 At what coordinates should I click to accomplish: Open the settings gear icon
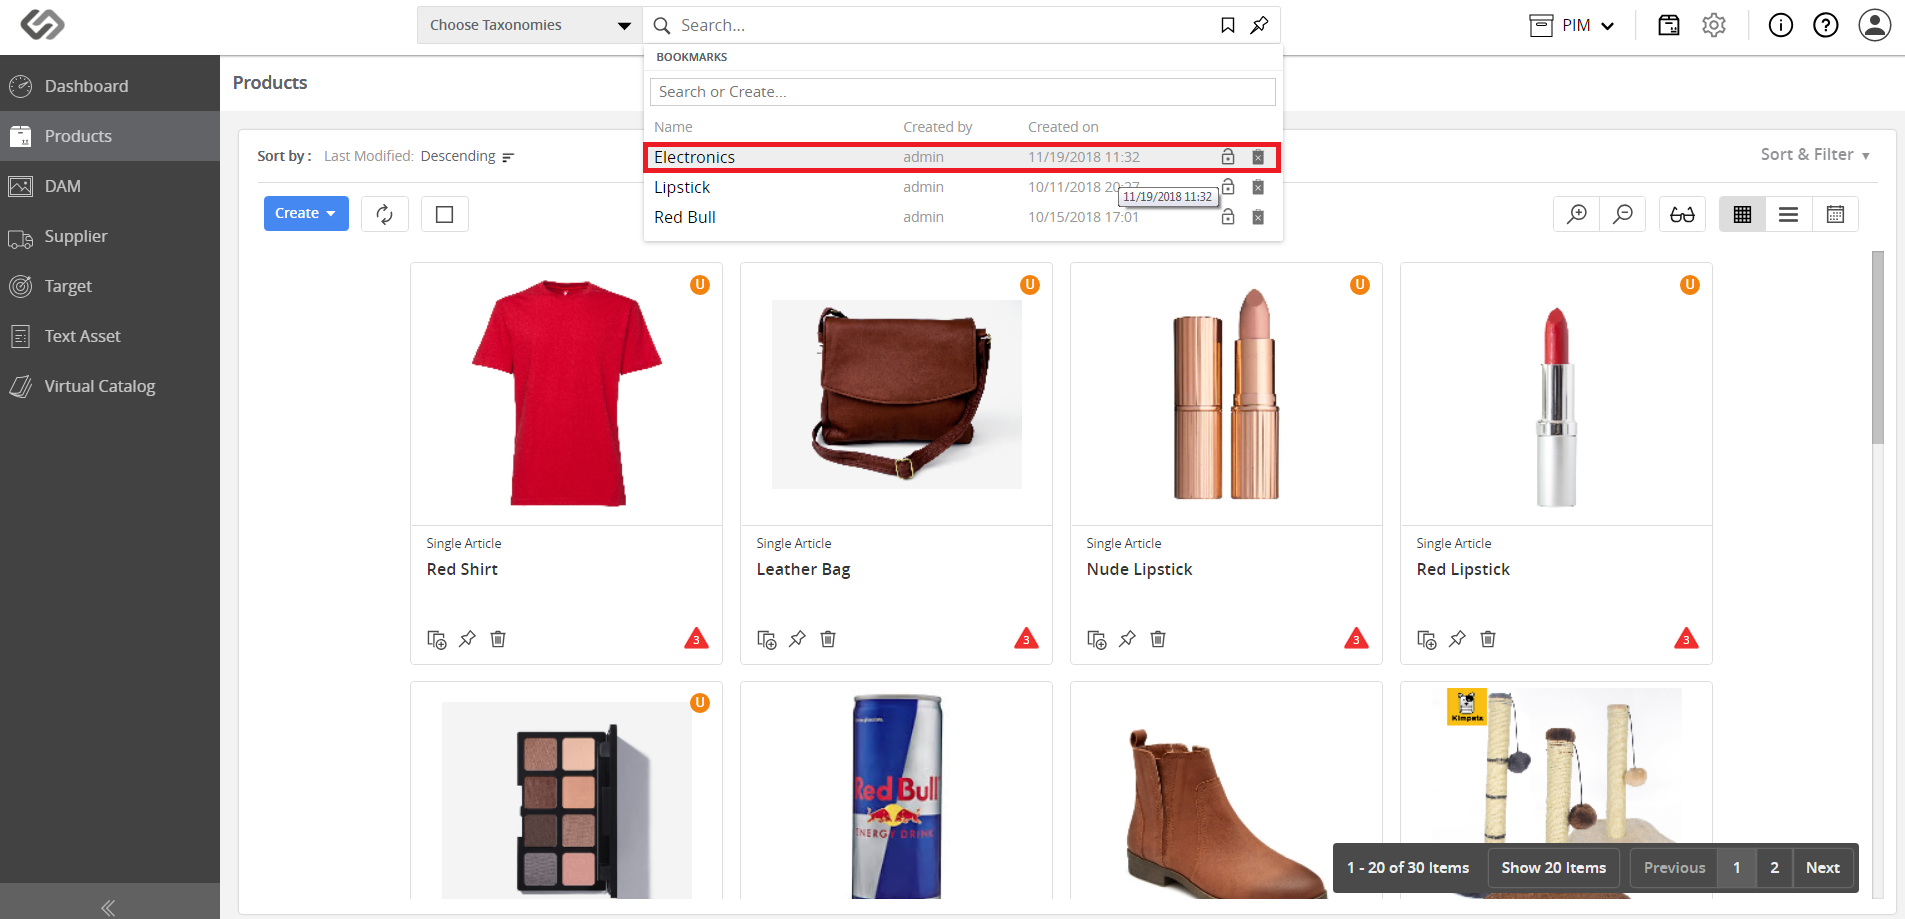coord(1714,25)
